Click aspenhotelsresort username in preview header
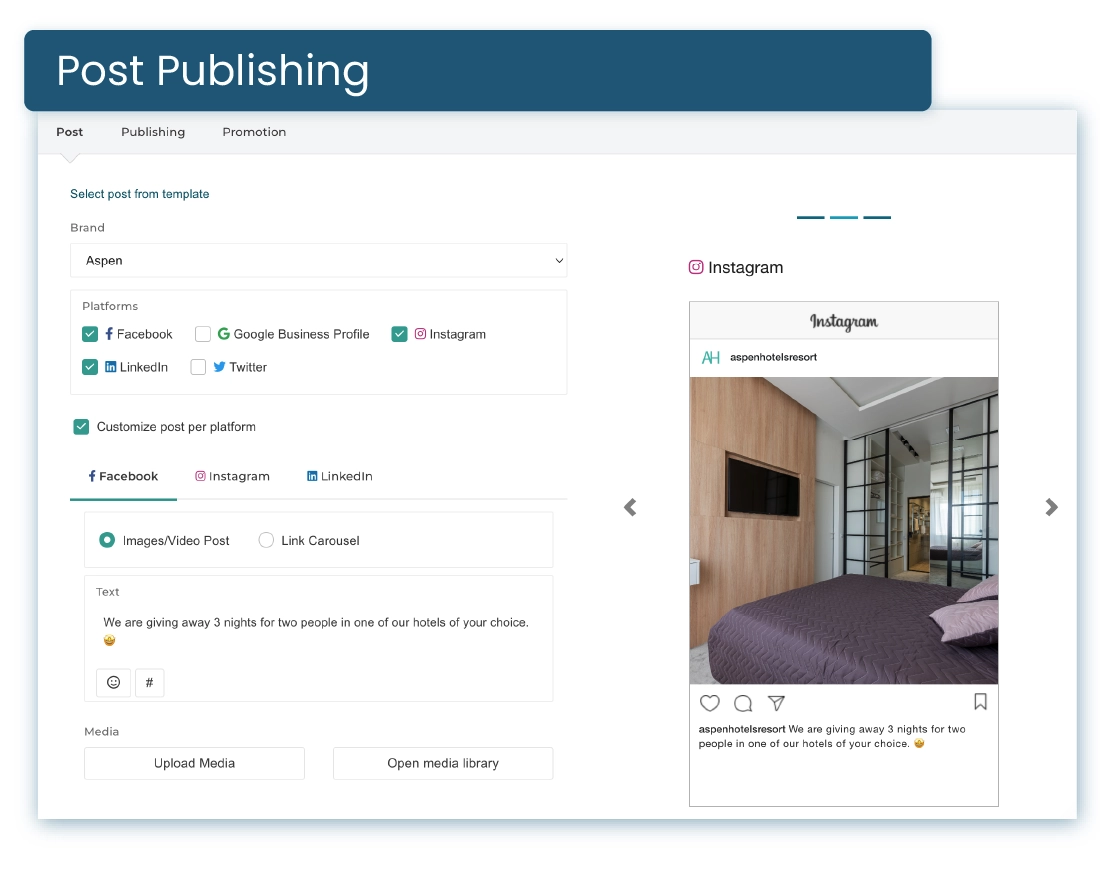The height and width of the screenshot is (880, 1100). click(x=773, y=357)
